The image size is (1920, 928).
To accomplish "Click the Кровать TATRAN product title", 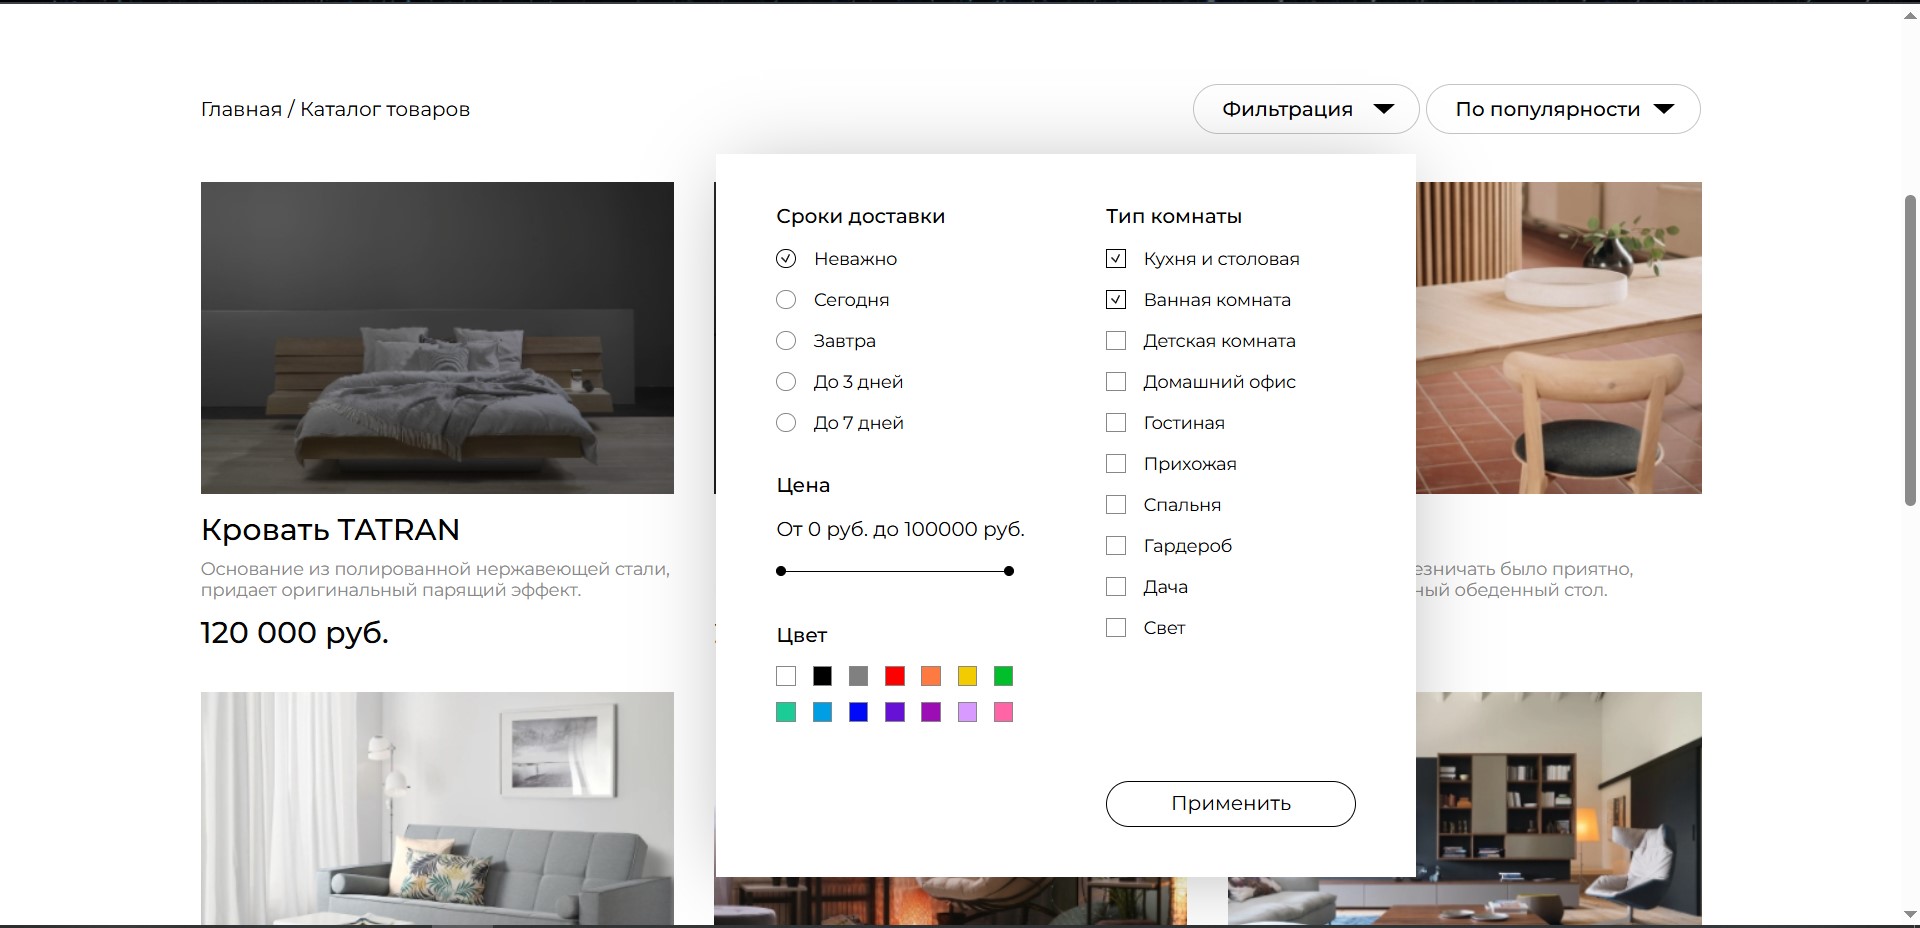I will (x=330, y=529).
